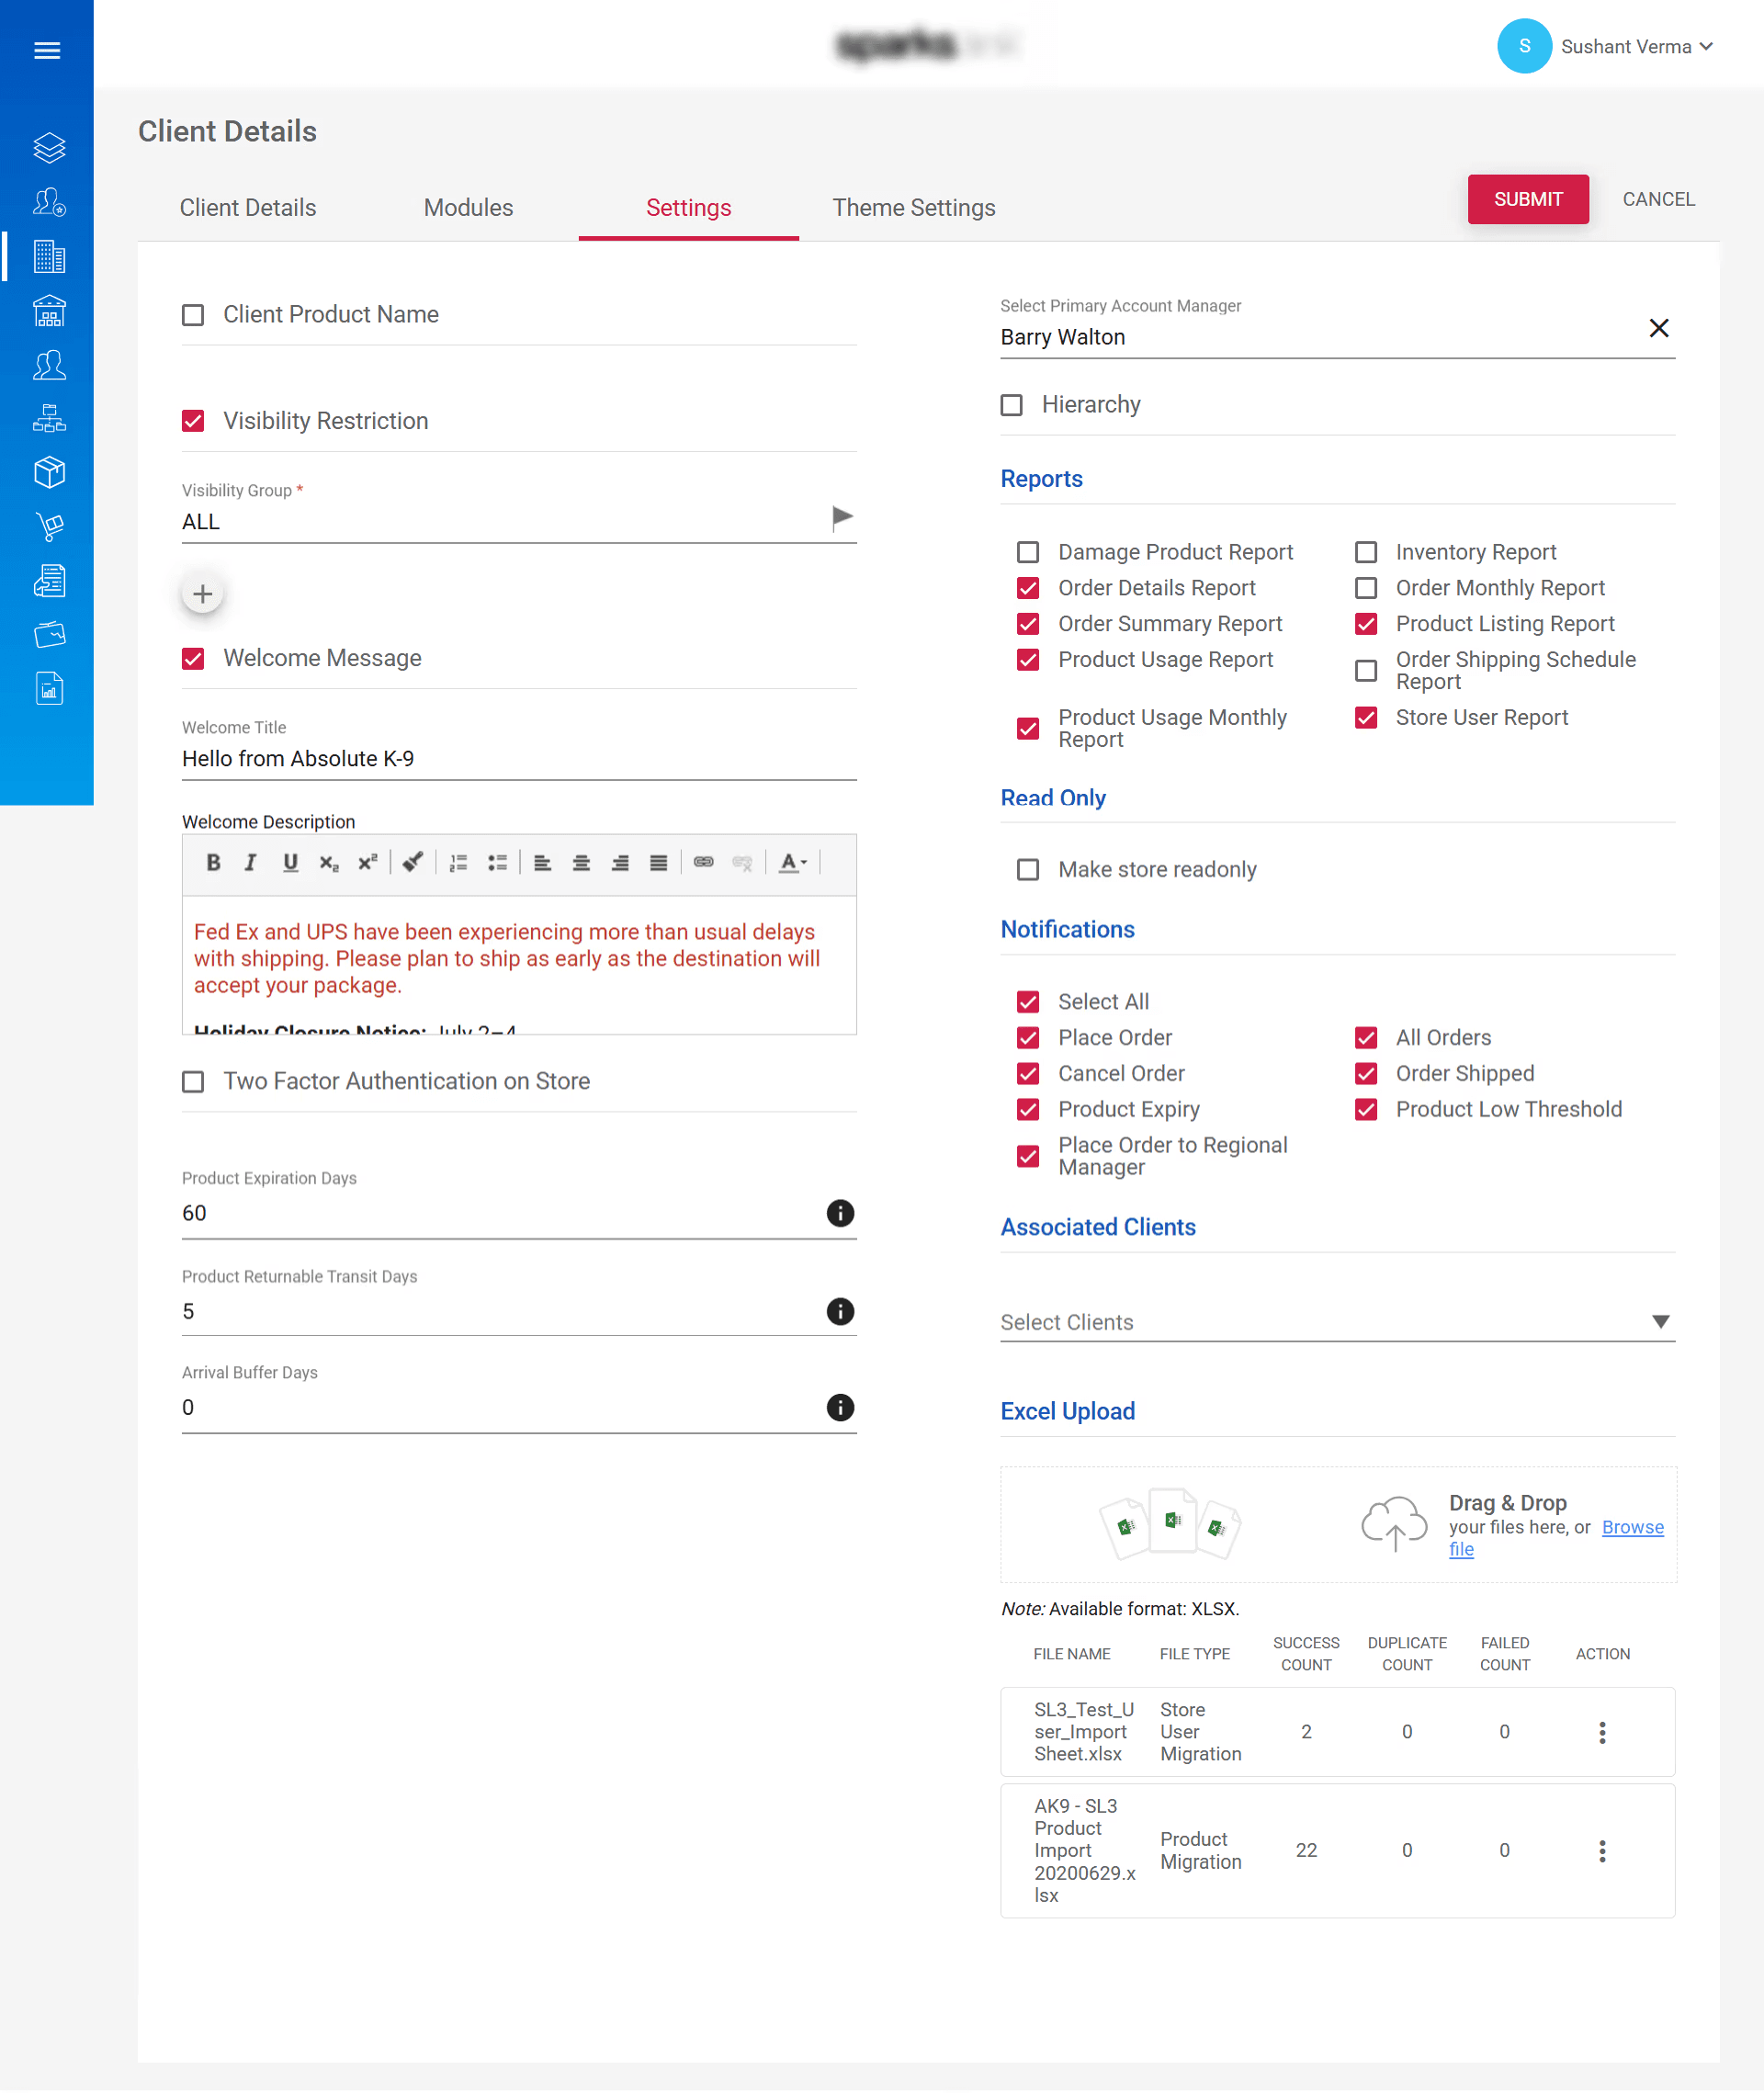Apply bold formatting in the welcome description editor
This screenshot has height=2093, width=1764.
tap(213, 862)
